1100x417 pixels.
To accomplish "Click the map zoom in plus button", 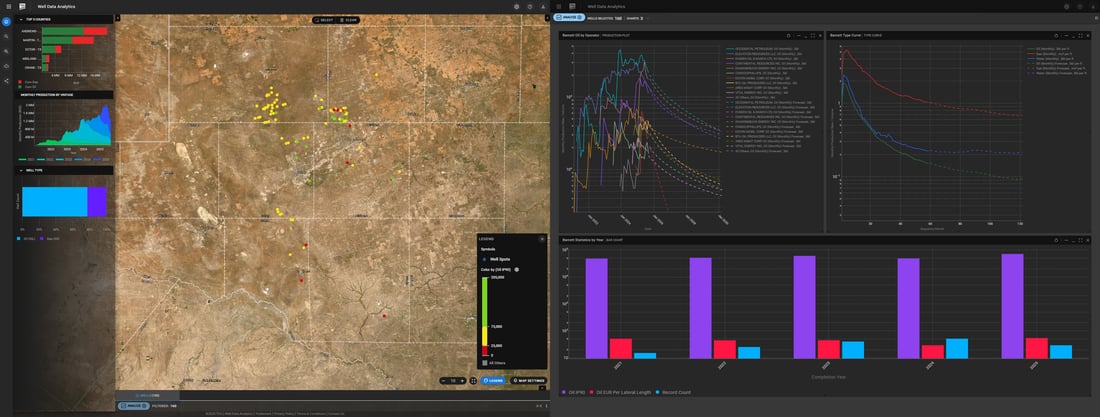I will point(464,381).
